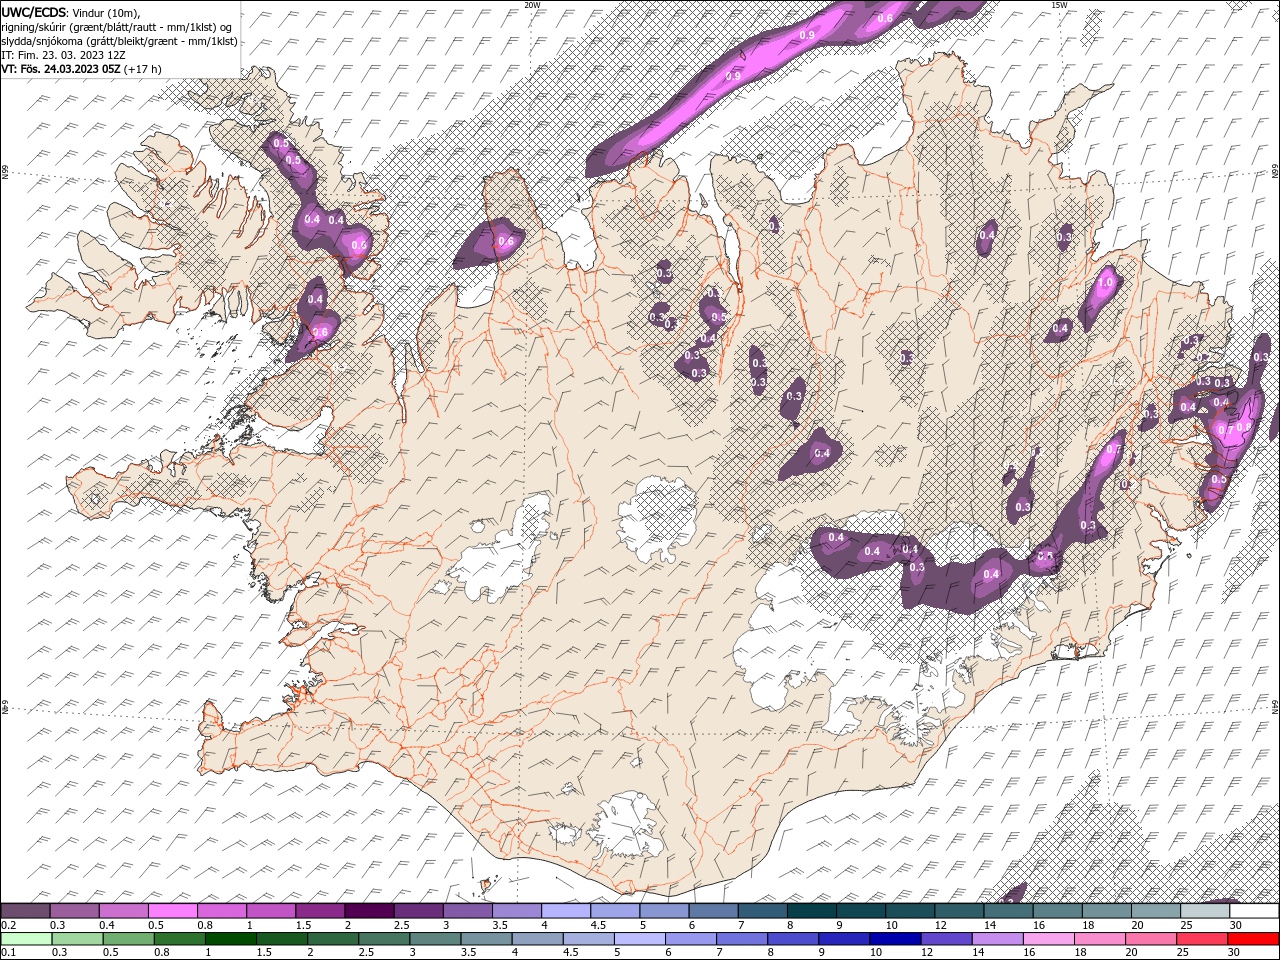Click the 15W longitude label at top
Viewport: 1280px width, 960px height.
click(1059, 5)
